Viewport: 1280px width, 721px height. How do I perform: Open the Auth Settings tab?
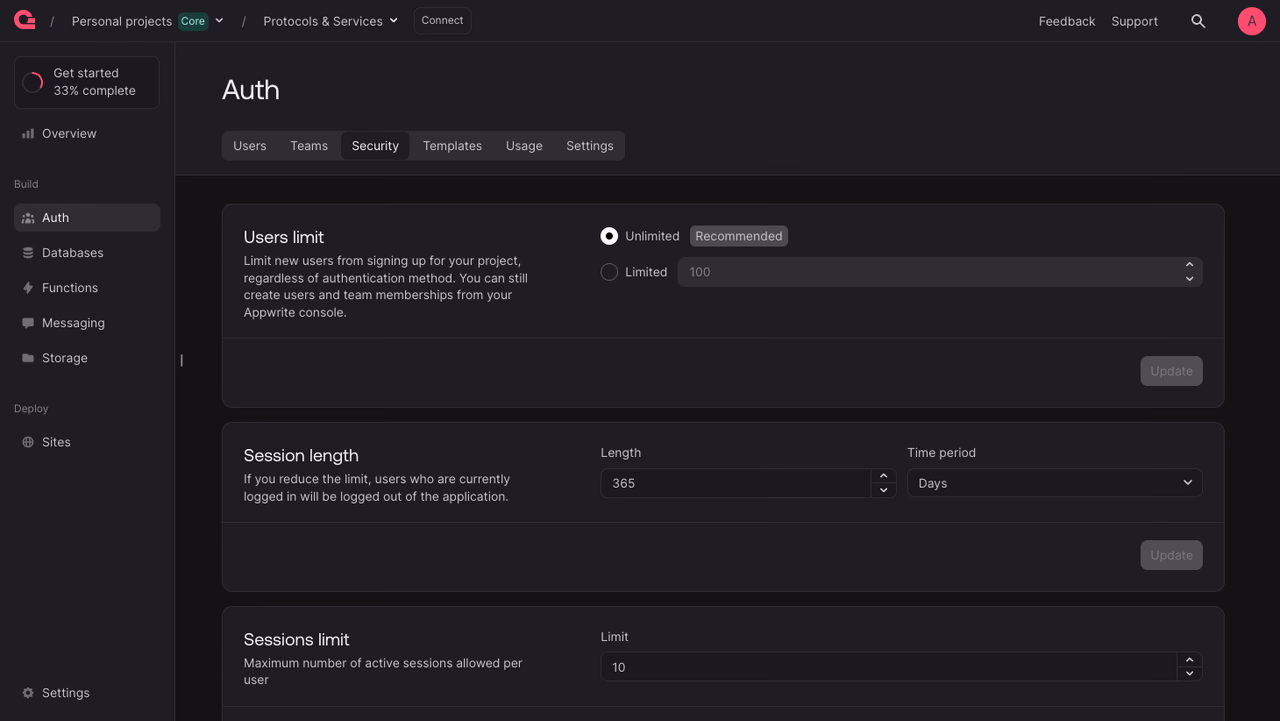click(x=590, y=146)
